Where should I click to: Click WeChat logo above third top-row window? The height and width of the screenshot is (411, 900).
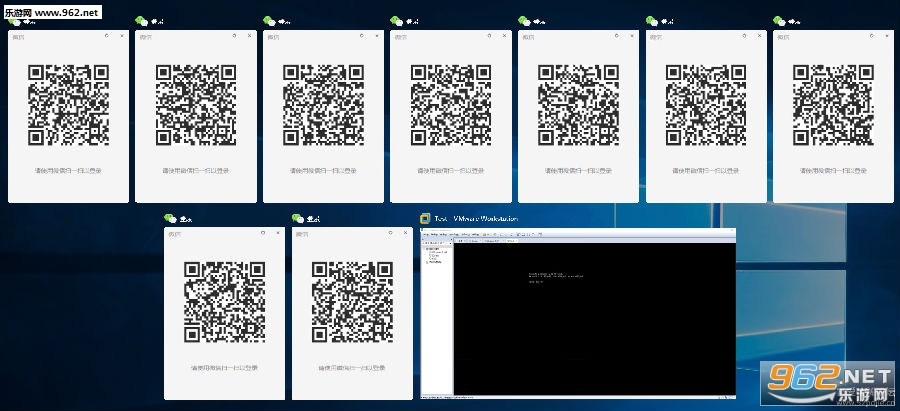(269, 21)
